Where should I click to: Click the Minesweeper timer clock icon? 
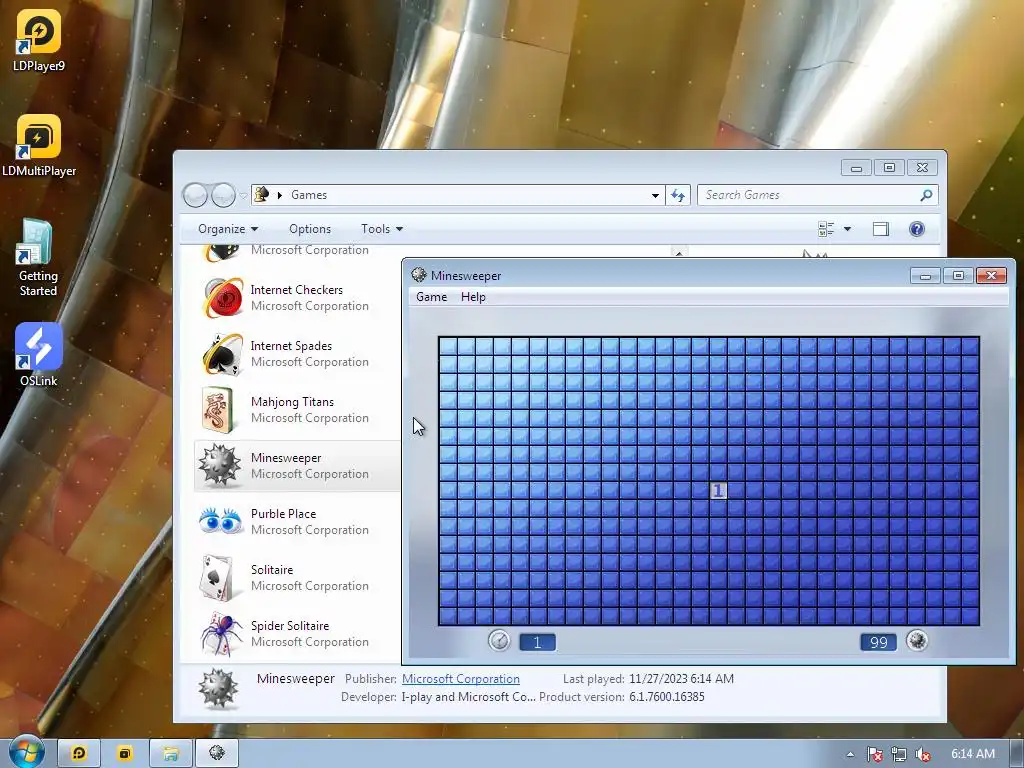point(499,640)
